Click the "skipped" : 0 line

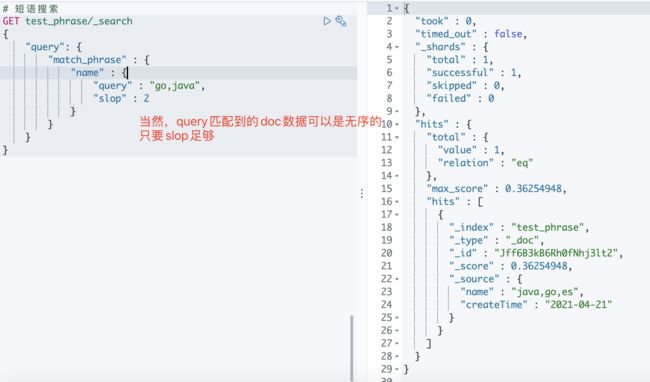pyautogui.click(x=466, y=86)
